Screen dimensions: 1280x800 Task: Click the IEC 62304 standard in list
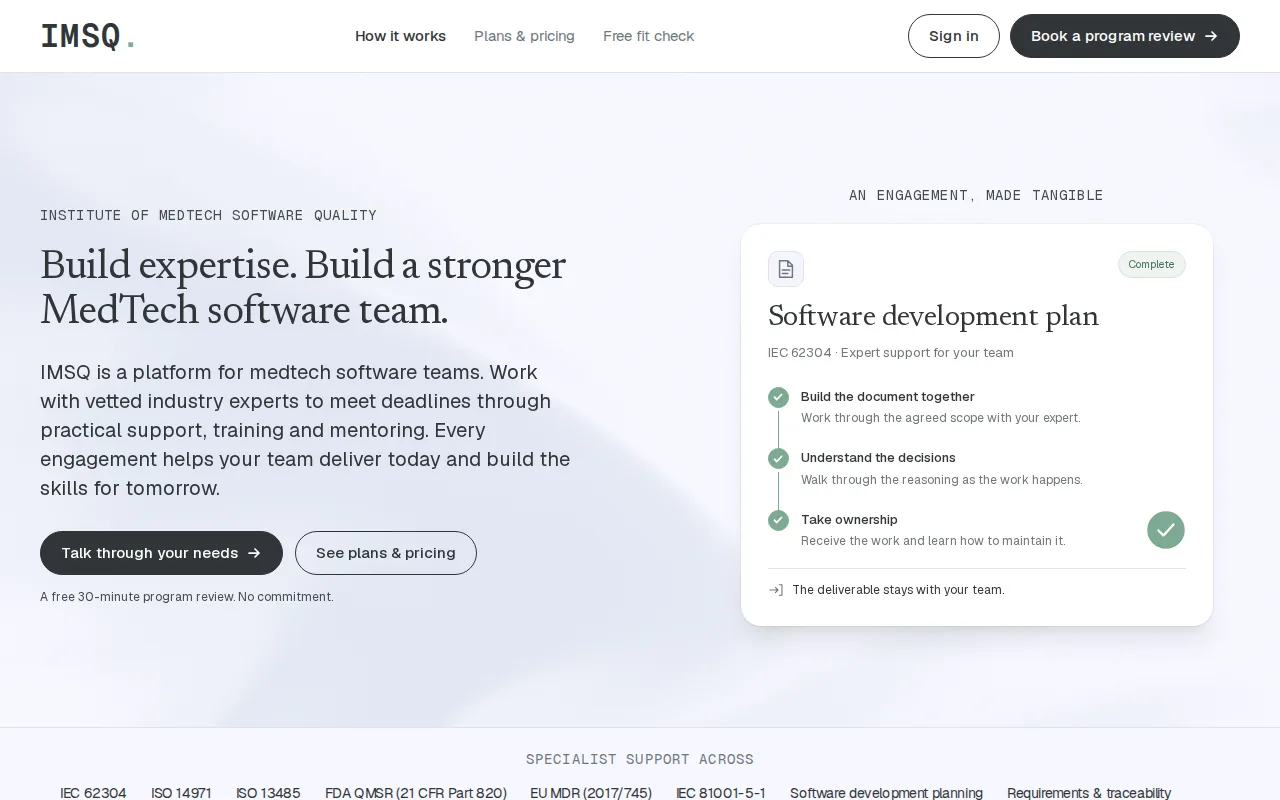click(93, 793)
